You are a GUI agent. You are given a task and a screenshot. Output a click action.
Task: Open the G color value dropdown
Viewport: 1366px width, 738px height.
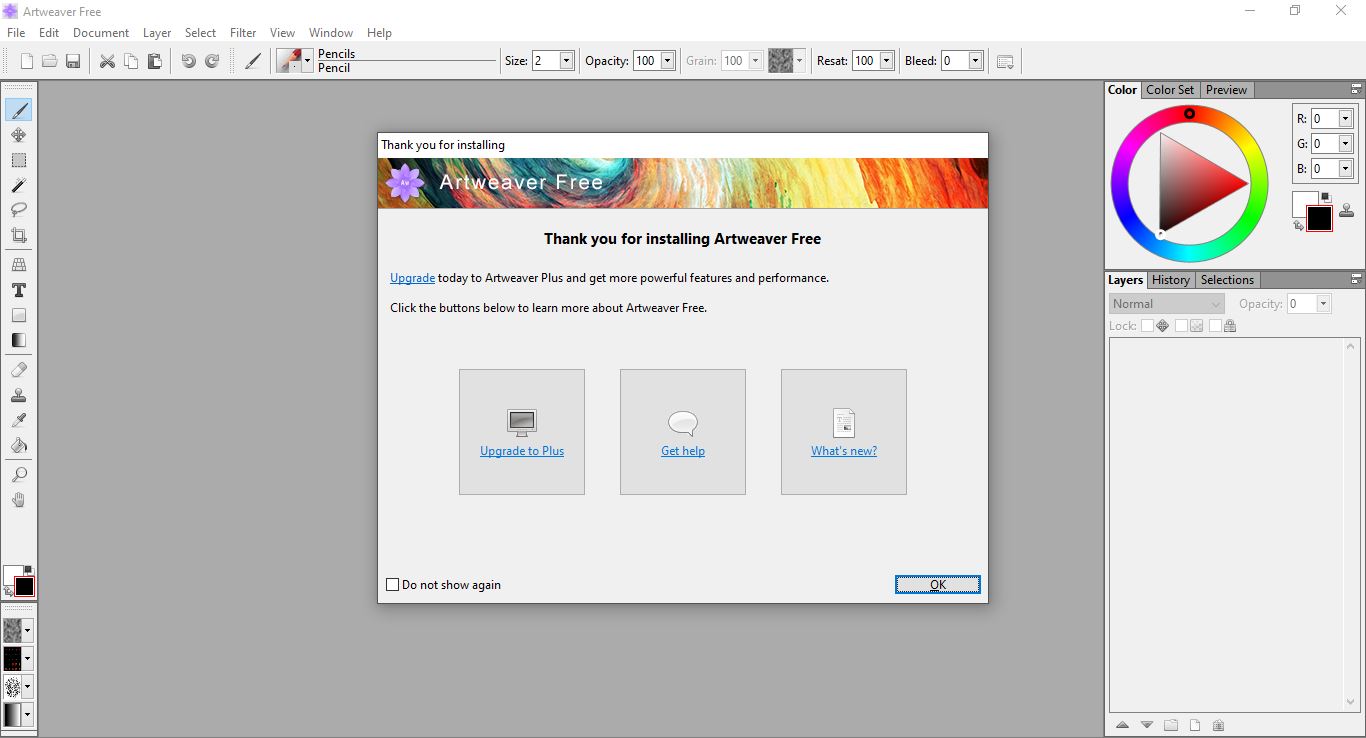1345,143
